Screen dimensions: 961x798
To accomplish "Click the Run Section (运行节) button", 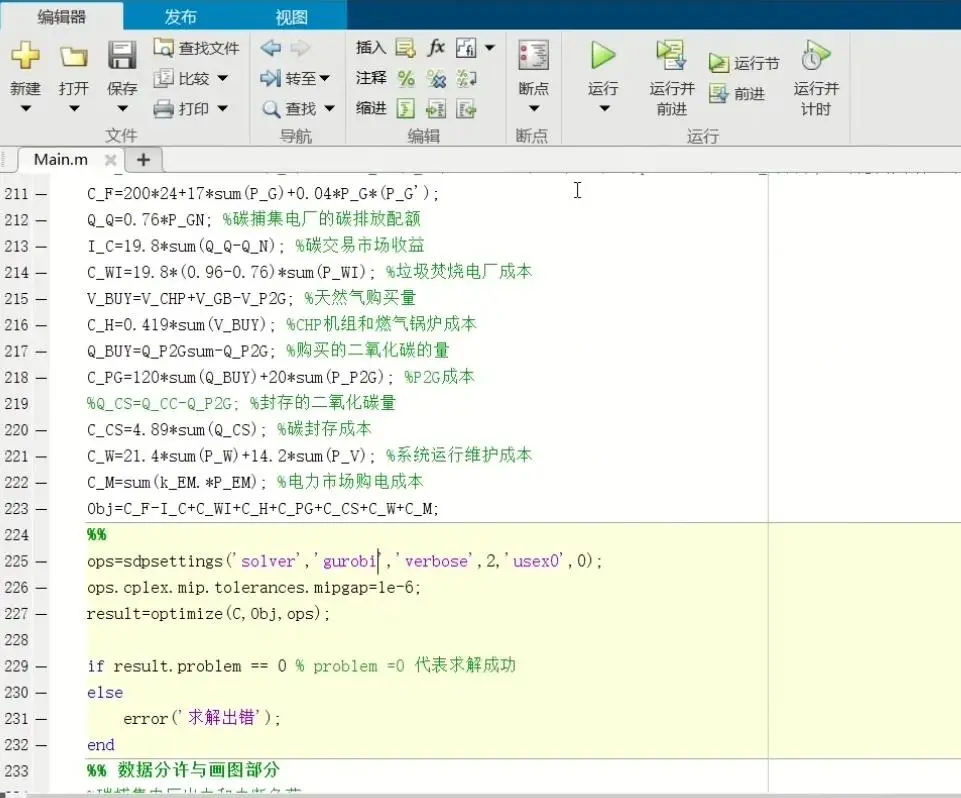I will pyautogui.click(x=744, y=63).
